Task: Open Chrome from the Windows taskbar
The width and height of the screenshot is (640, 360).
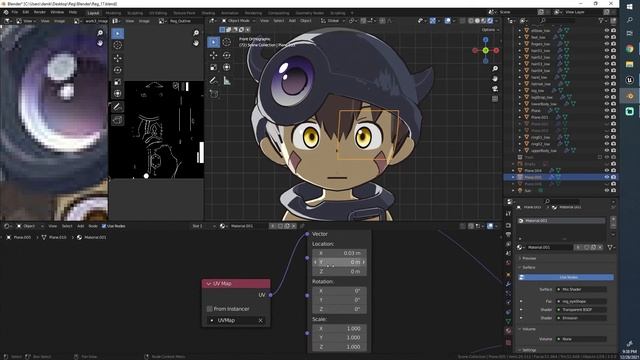Action: coord(630,49)
